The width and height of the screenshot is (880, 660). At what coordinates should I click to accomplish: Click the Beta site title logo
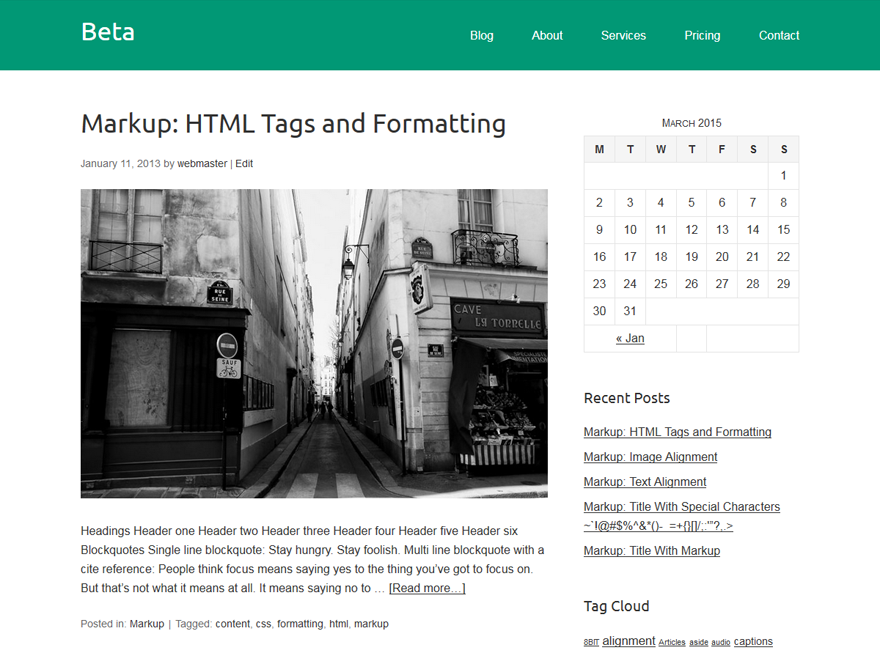click(x=107, y=31)
